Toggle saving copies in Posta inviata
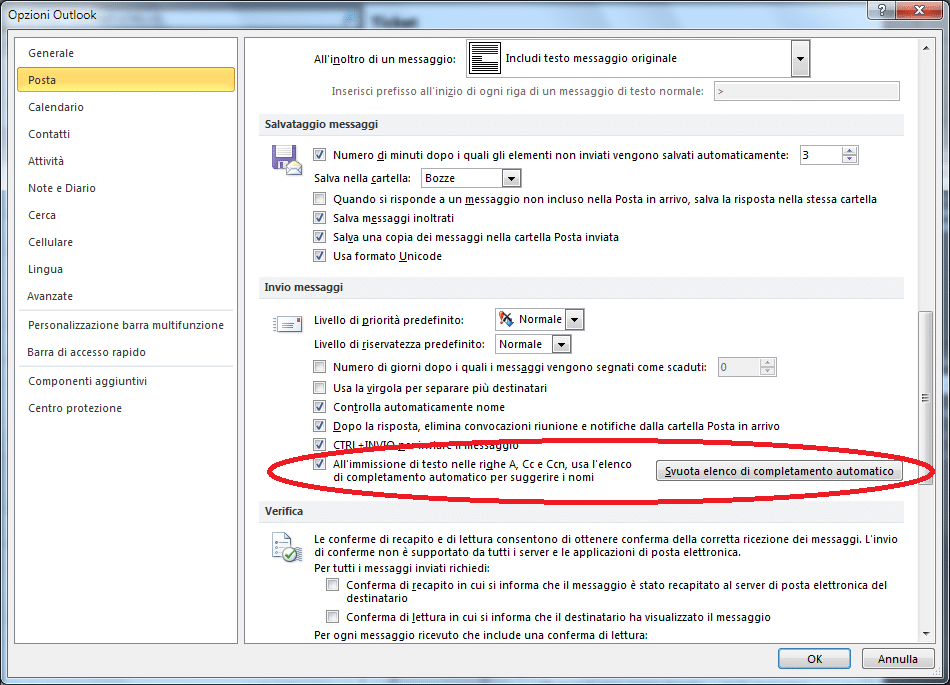Screen dimensions: 950x685 tap(319, 237)
